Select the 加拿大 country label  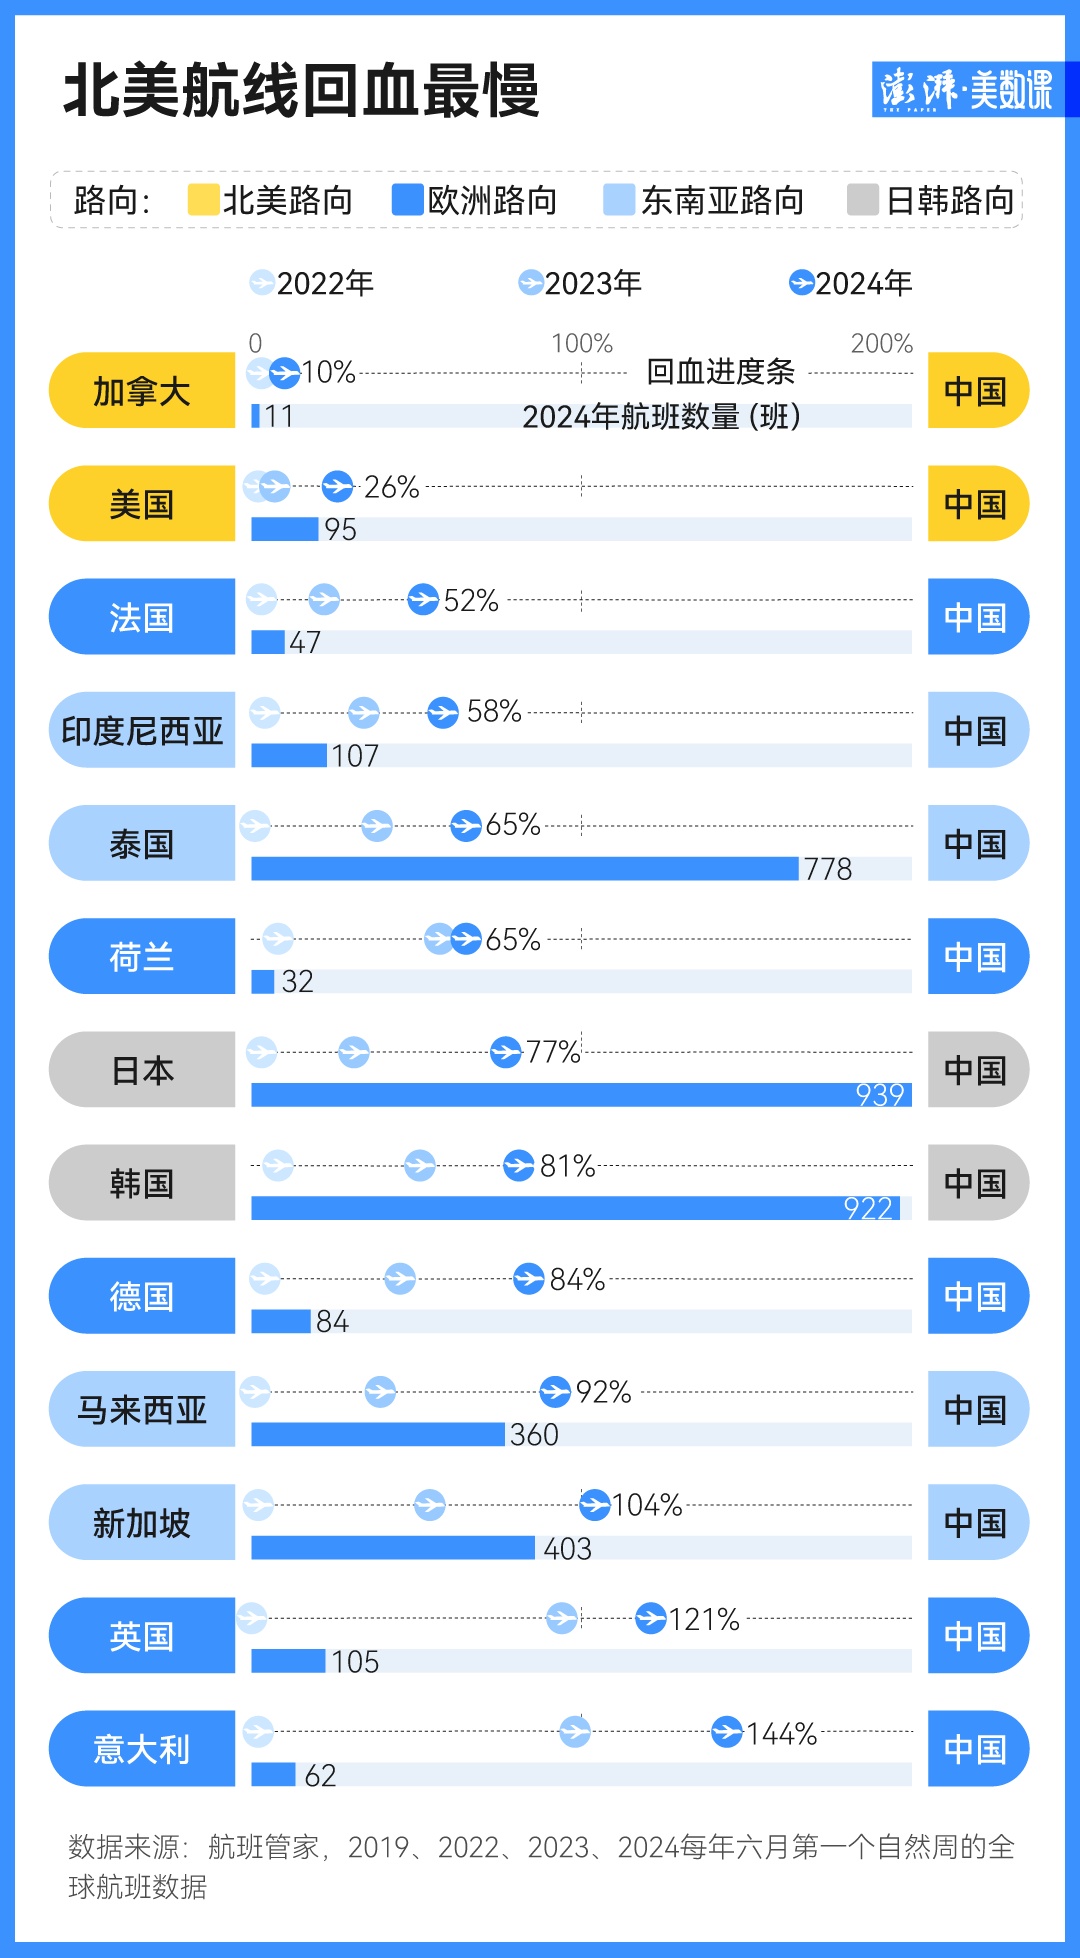click(142, 391)
